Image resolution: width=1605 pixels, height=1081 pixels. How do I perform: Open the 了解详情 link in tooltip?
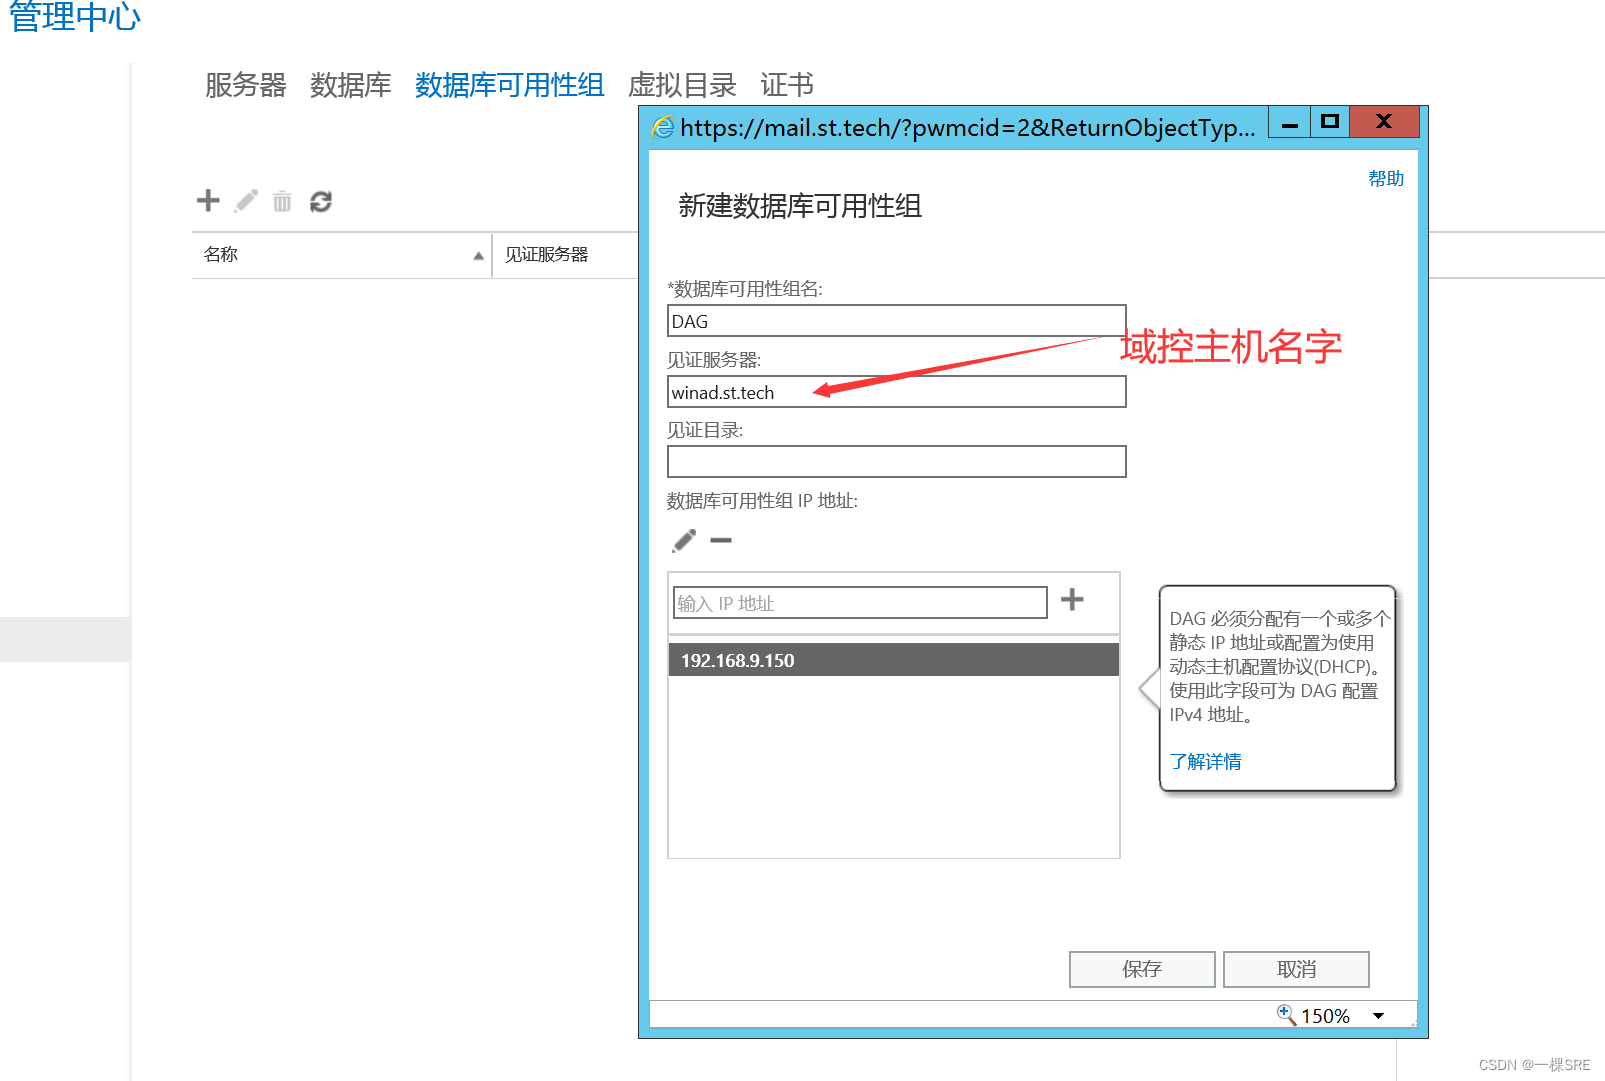1206,761
